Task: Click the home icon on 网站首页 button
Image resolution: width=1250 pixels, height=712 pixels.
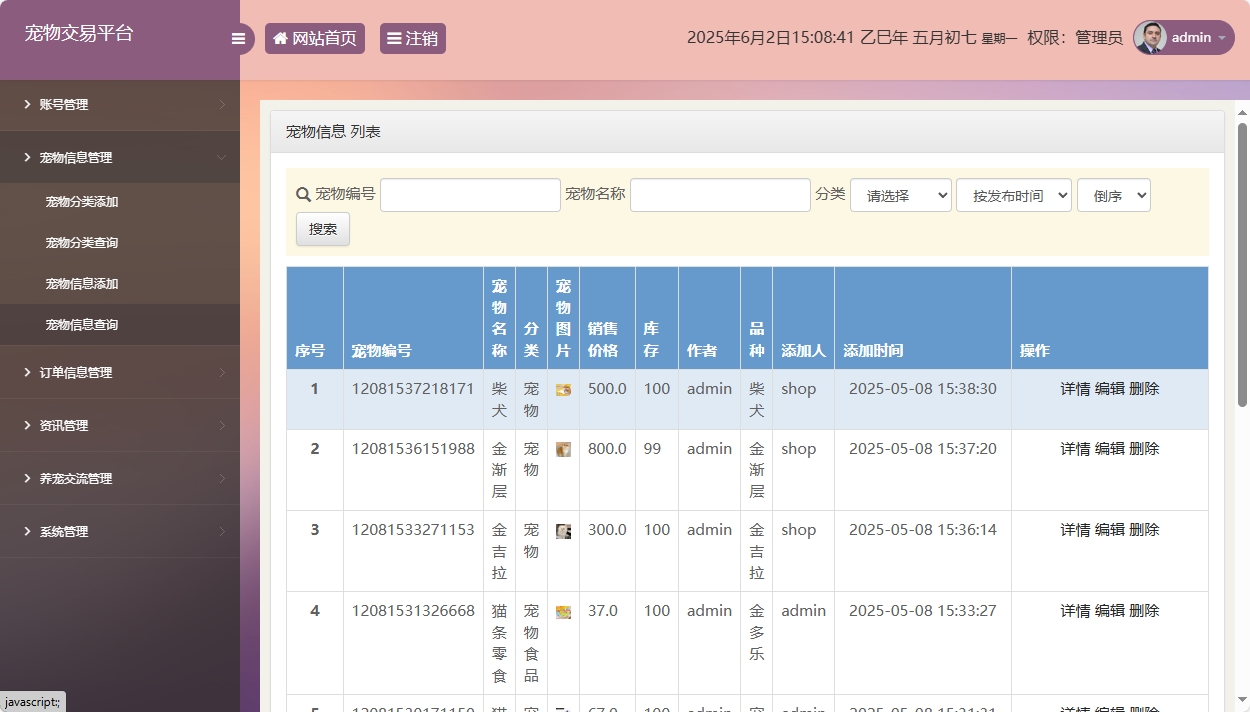Action: (279, 38)
